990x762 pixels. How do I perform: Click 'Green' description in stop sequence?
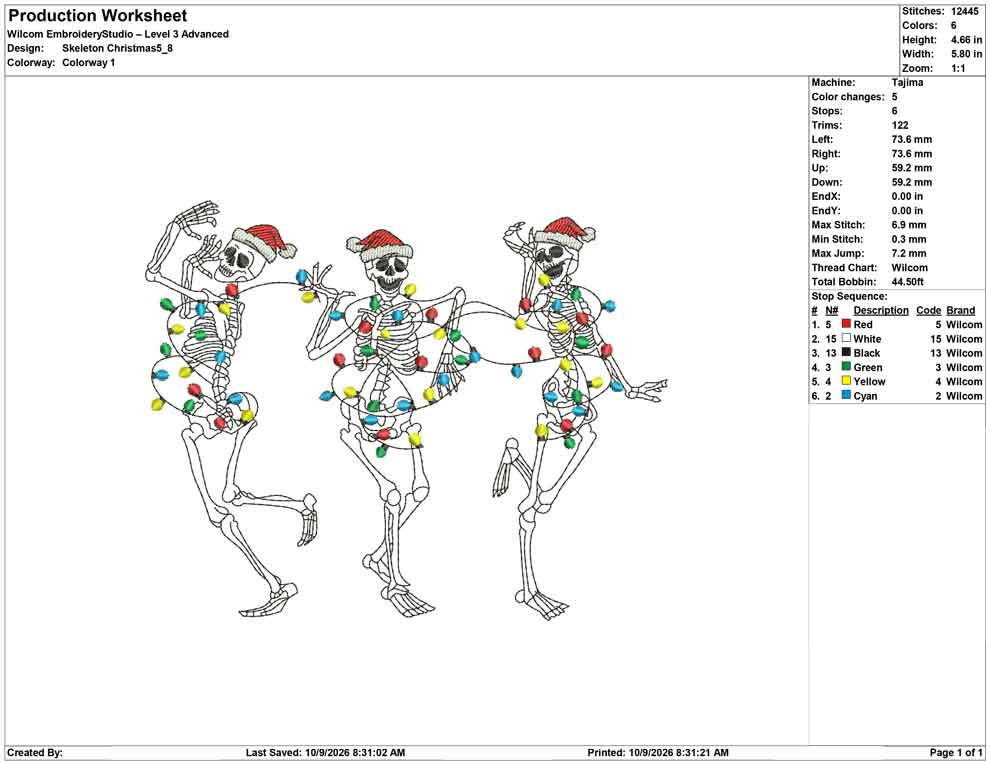pyautogui.click(x=868, y=367)
